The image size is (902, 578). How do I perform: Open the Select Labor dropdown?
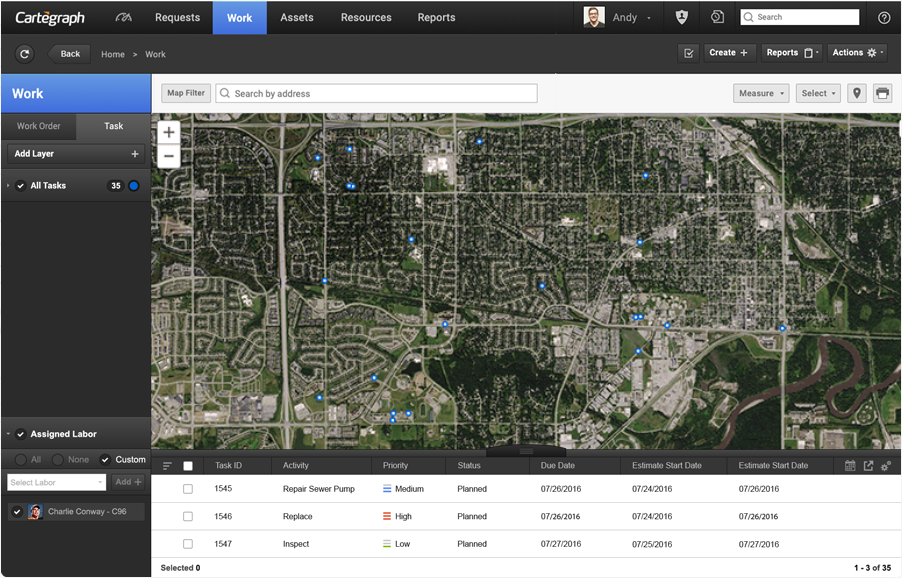click(55, 481)
